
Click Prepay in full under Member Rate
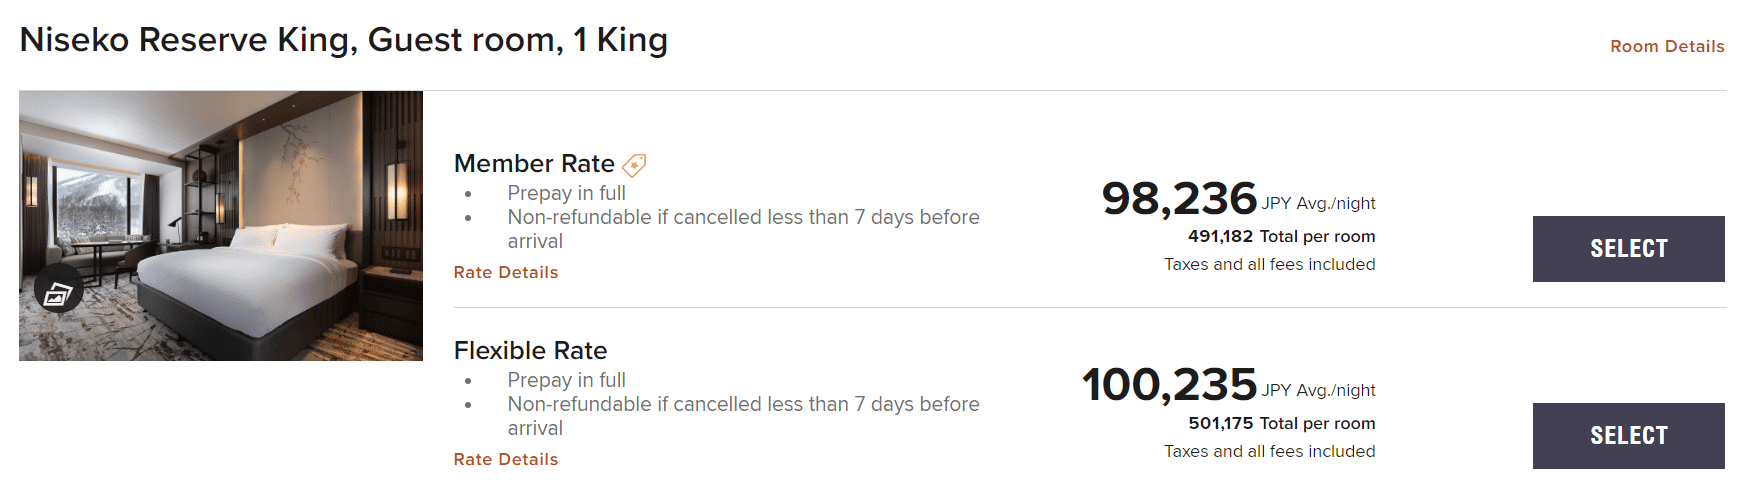point(566,193)
